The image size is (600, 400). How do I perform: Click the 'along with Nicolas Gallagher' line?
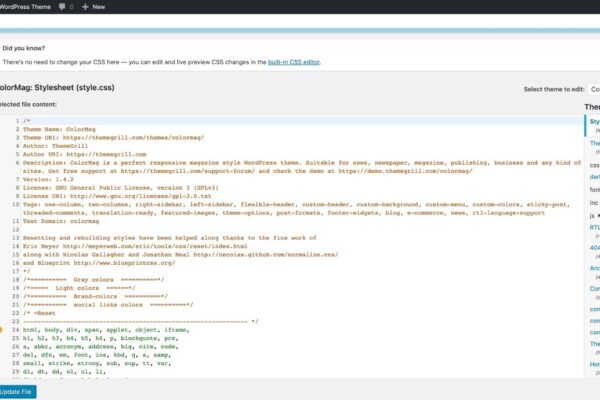pos(181,255)
